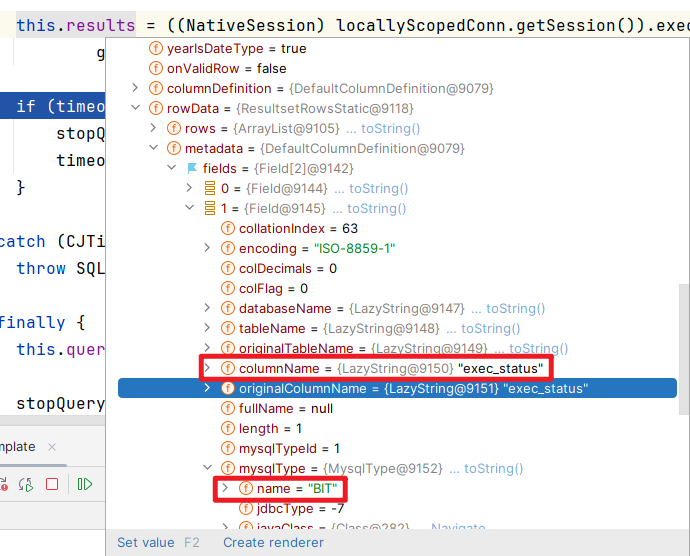This screenshot has width=690, height=556.
Task: Select the colFlag = 0 row
Action: pyautogui.click(x=264, y=288)
